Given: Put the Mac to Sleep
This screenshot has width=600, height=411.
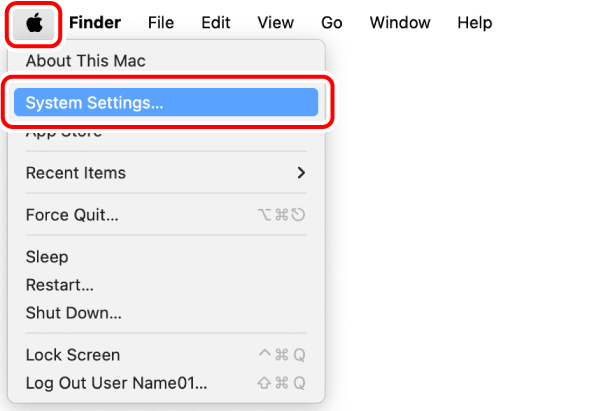Looking at the screenshot, I should [x=47, y=257].
